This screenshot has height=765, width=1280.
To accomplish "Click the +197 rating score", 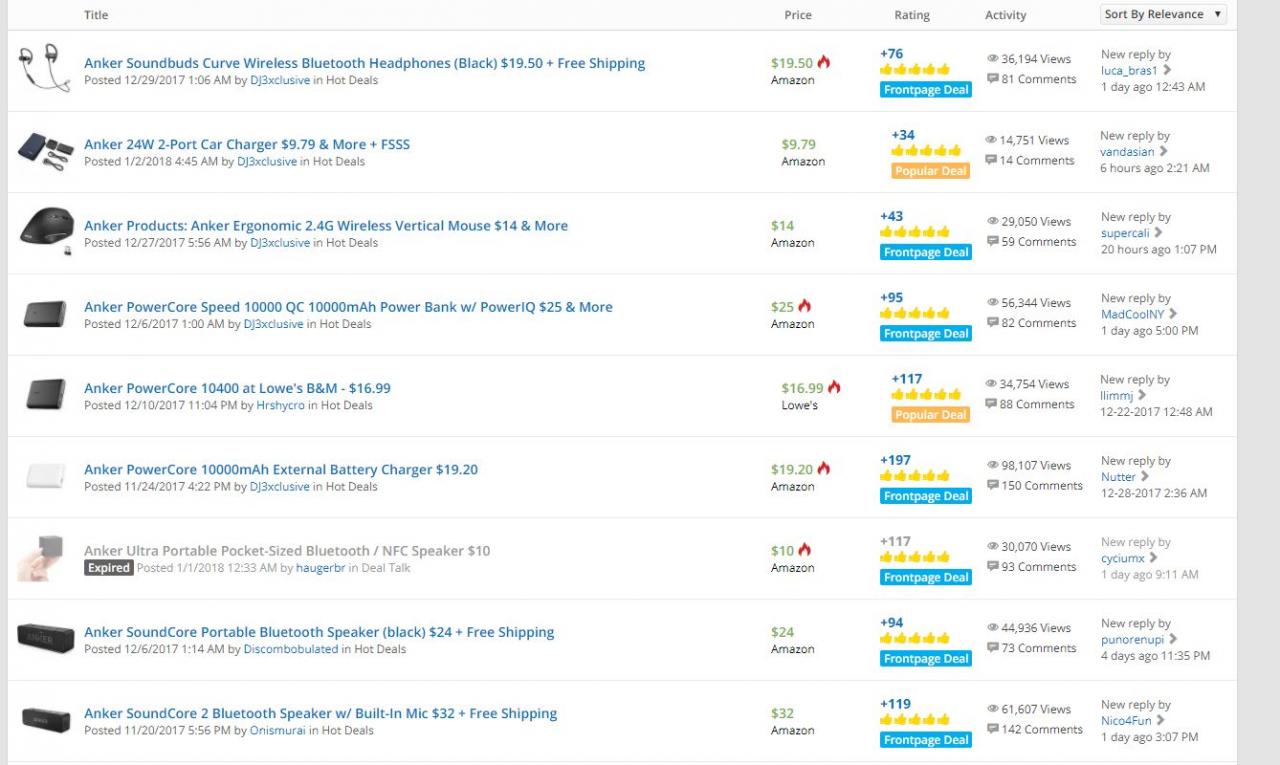I will [896, 460].
